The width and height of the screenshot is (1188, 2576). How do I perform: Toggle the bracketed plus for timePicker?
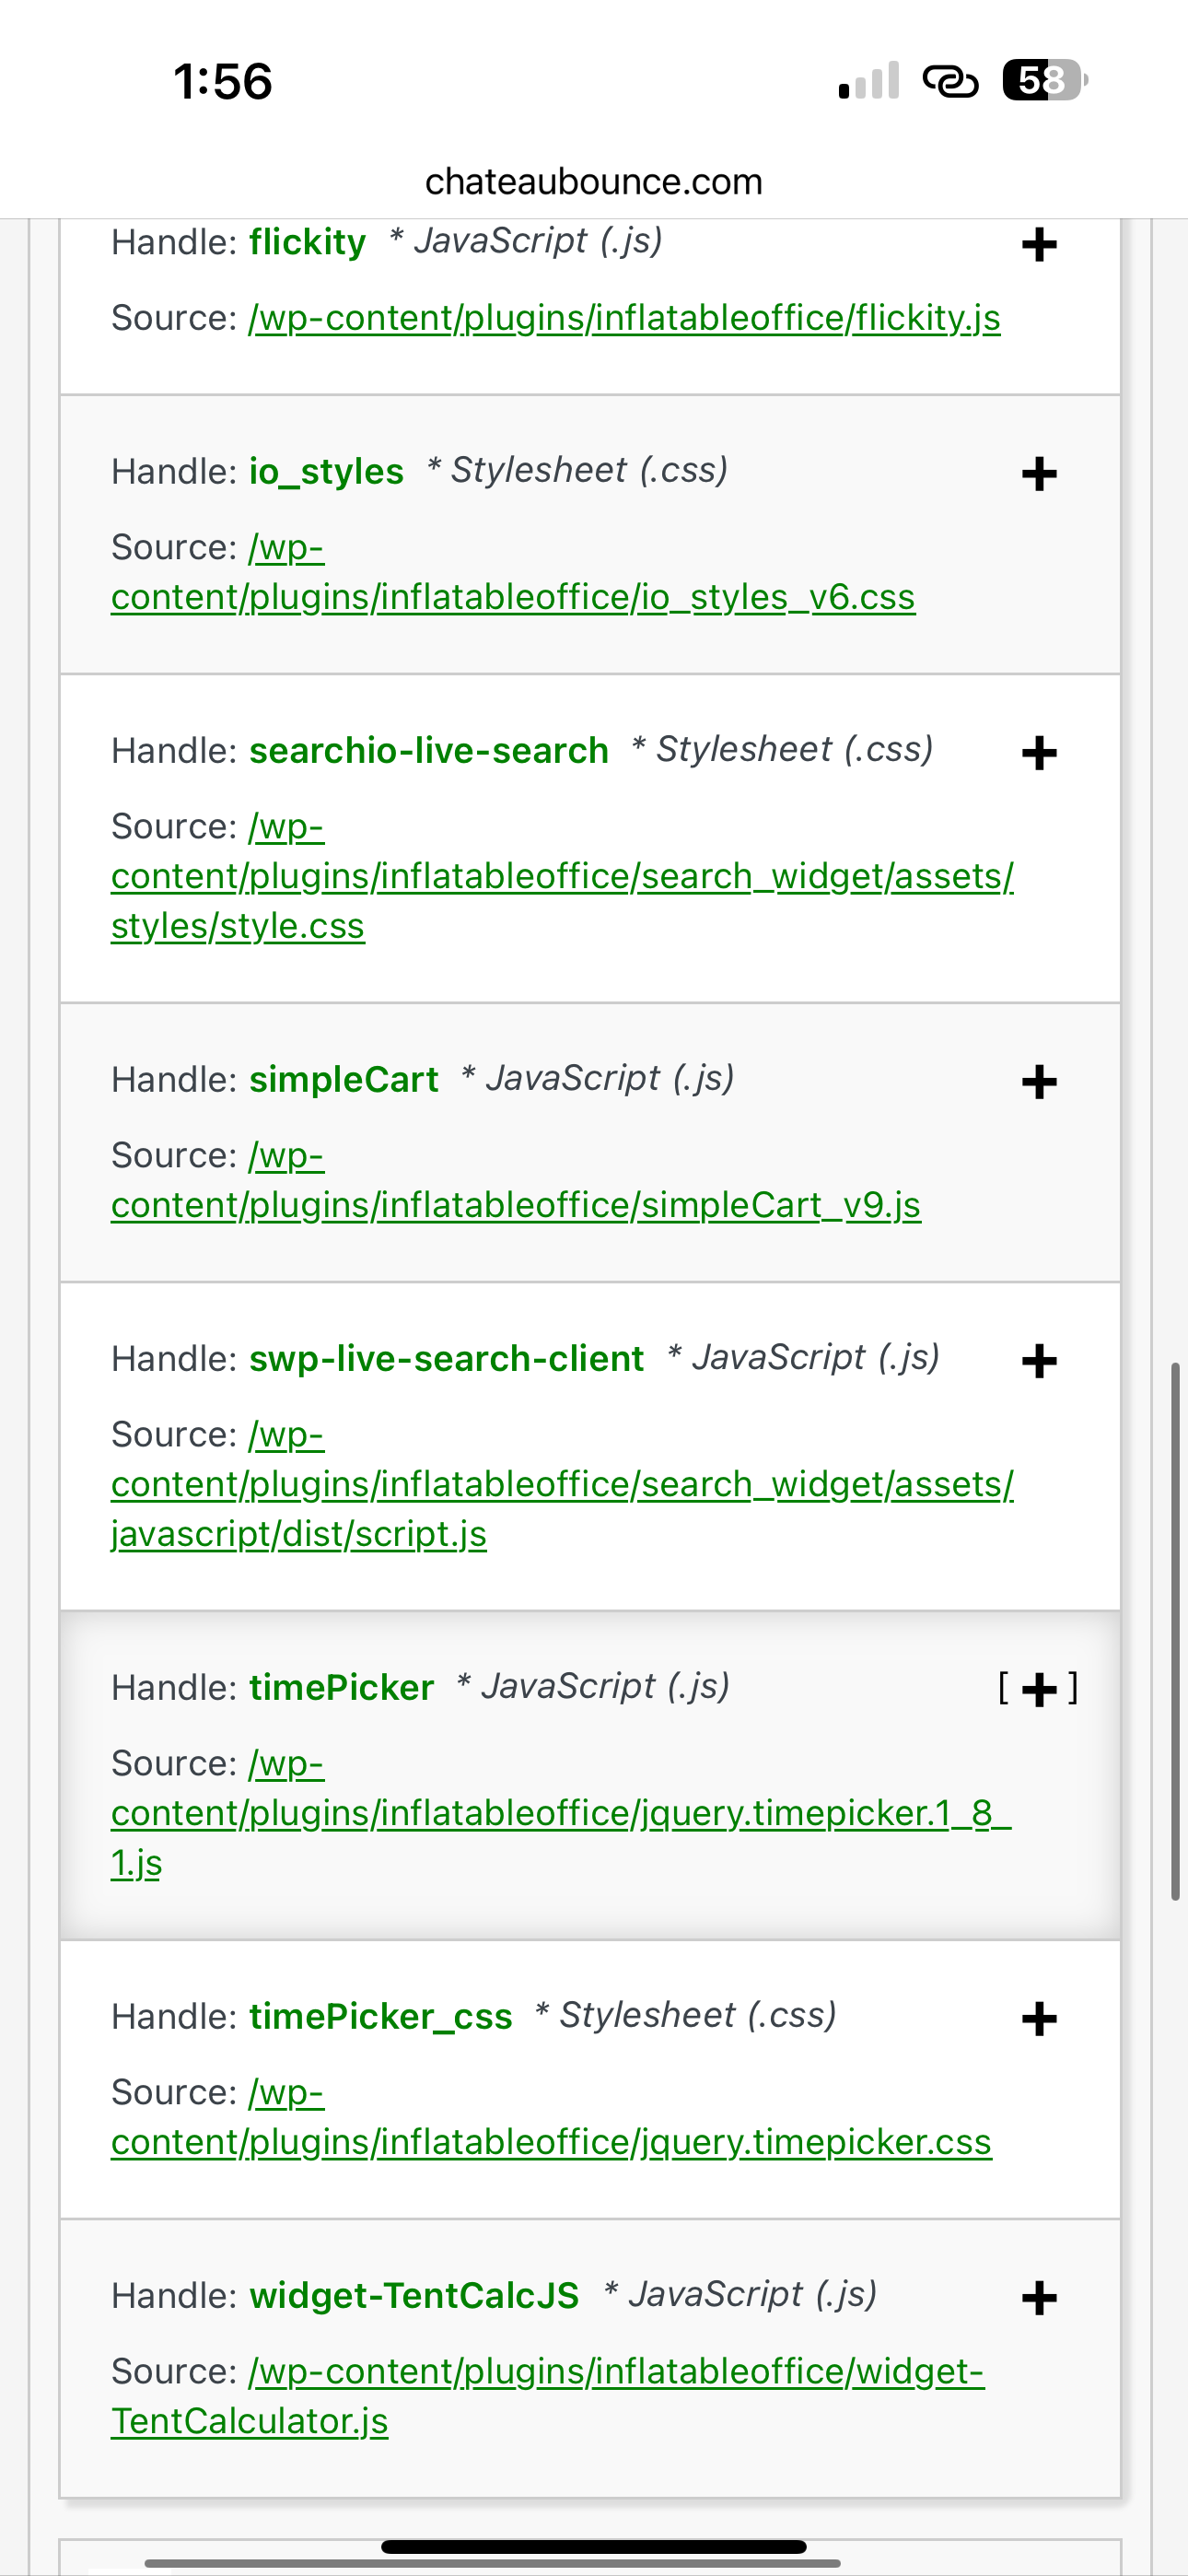point(1039,1689)
